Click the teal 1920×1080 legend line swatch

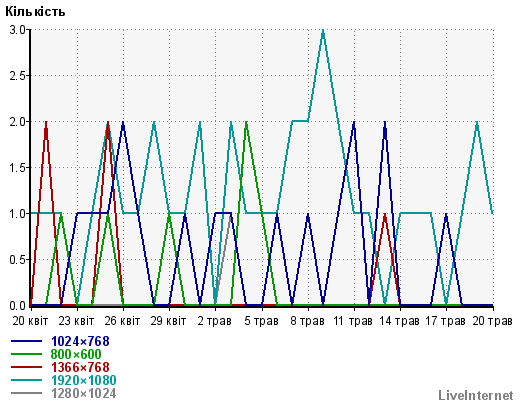point(26,380)
